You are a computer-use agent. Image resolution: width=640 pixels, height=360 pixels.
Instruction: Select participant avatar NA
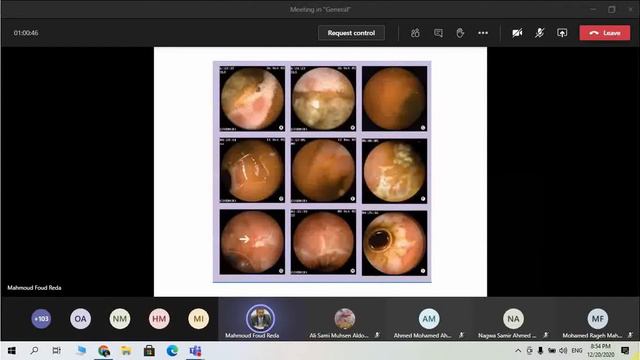pyautogui.click(x=513, y=319)
